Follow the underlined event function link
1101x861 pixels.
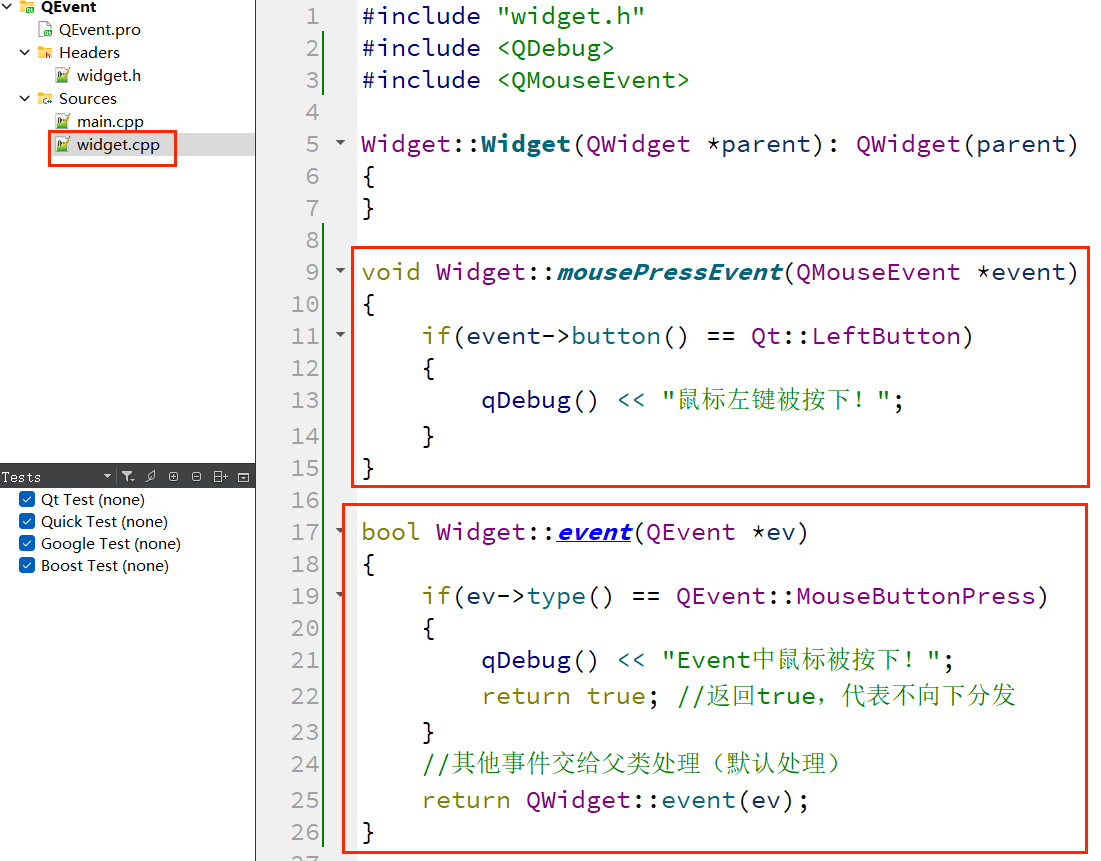point(595,532)
